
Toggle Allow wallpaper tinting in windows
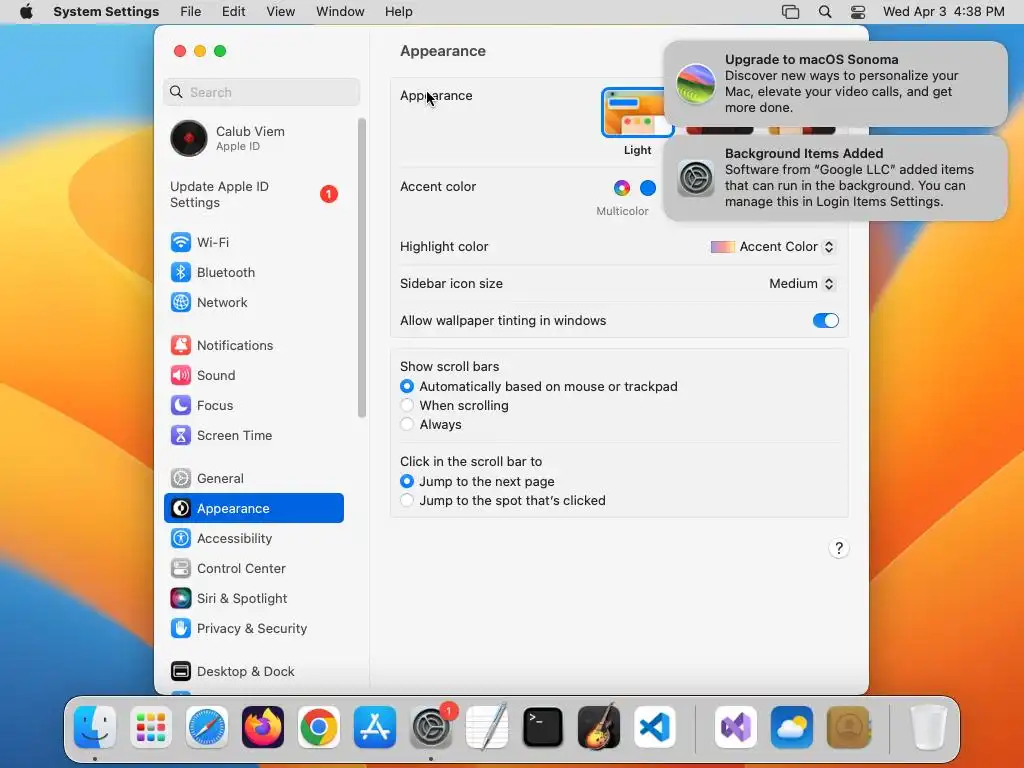tap(825, 321)
